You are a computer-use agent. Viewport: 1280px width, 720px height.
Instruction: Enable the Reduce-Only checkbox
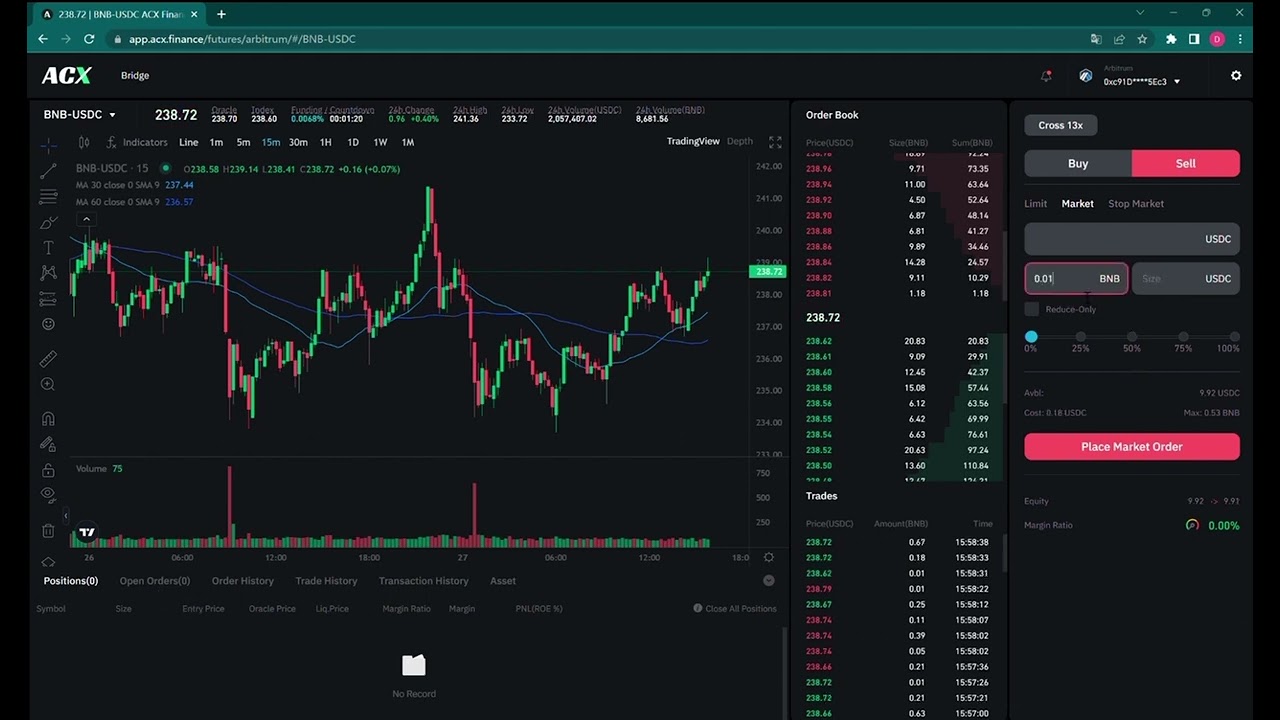click(1032, 309)
